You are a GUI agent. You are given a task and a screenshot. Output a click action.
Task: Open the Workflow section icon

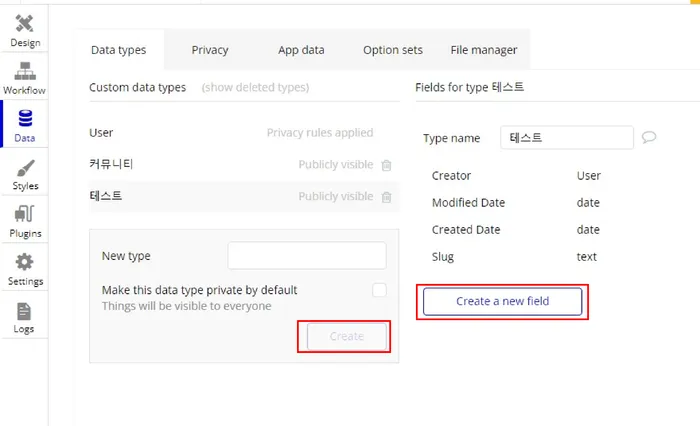click(x=24, y=72)
